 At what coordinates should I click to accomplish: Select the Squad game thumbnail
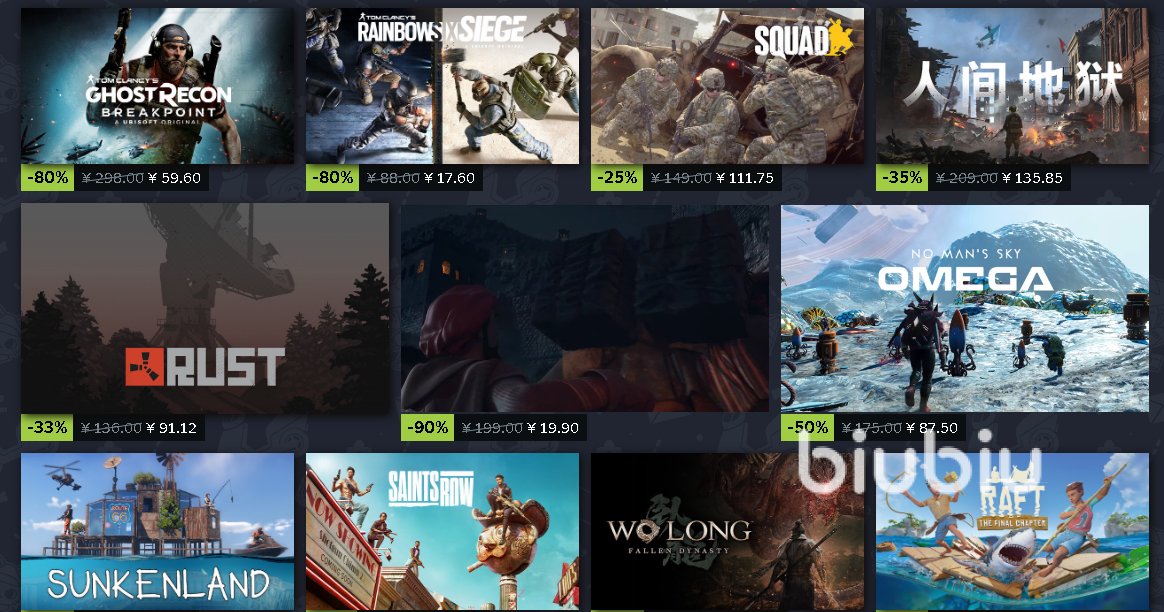[728, 86]
